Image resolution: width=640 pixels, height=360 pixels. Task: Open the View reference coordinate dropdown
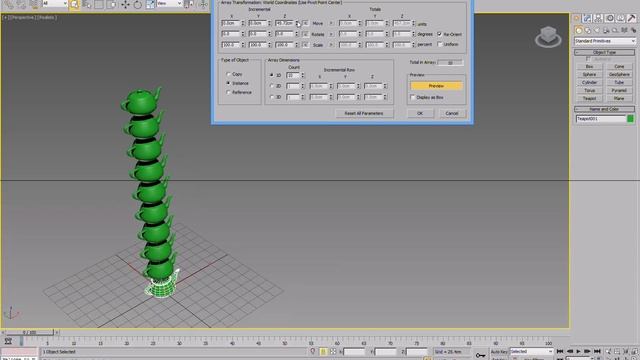(169, 4)
